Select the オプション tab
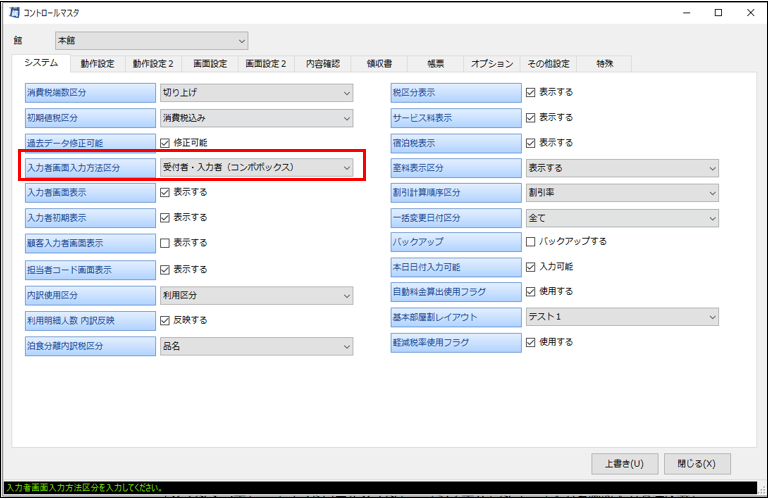 (491, 64)
